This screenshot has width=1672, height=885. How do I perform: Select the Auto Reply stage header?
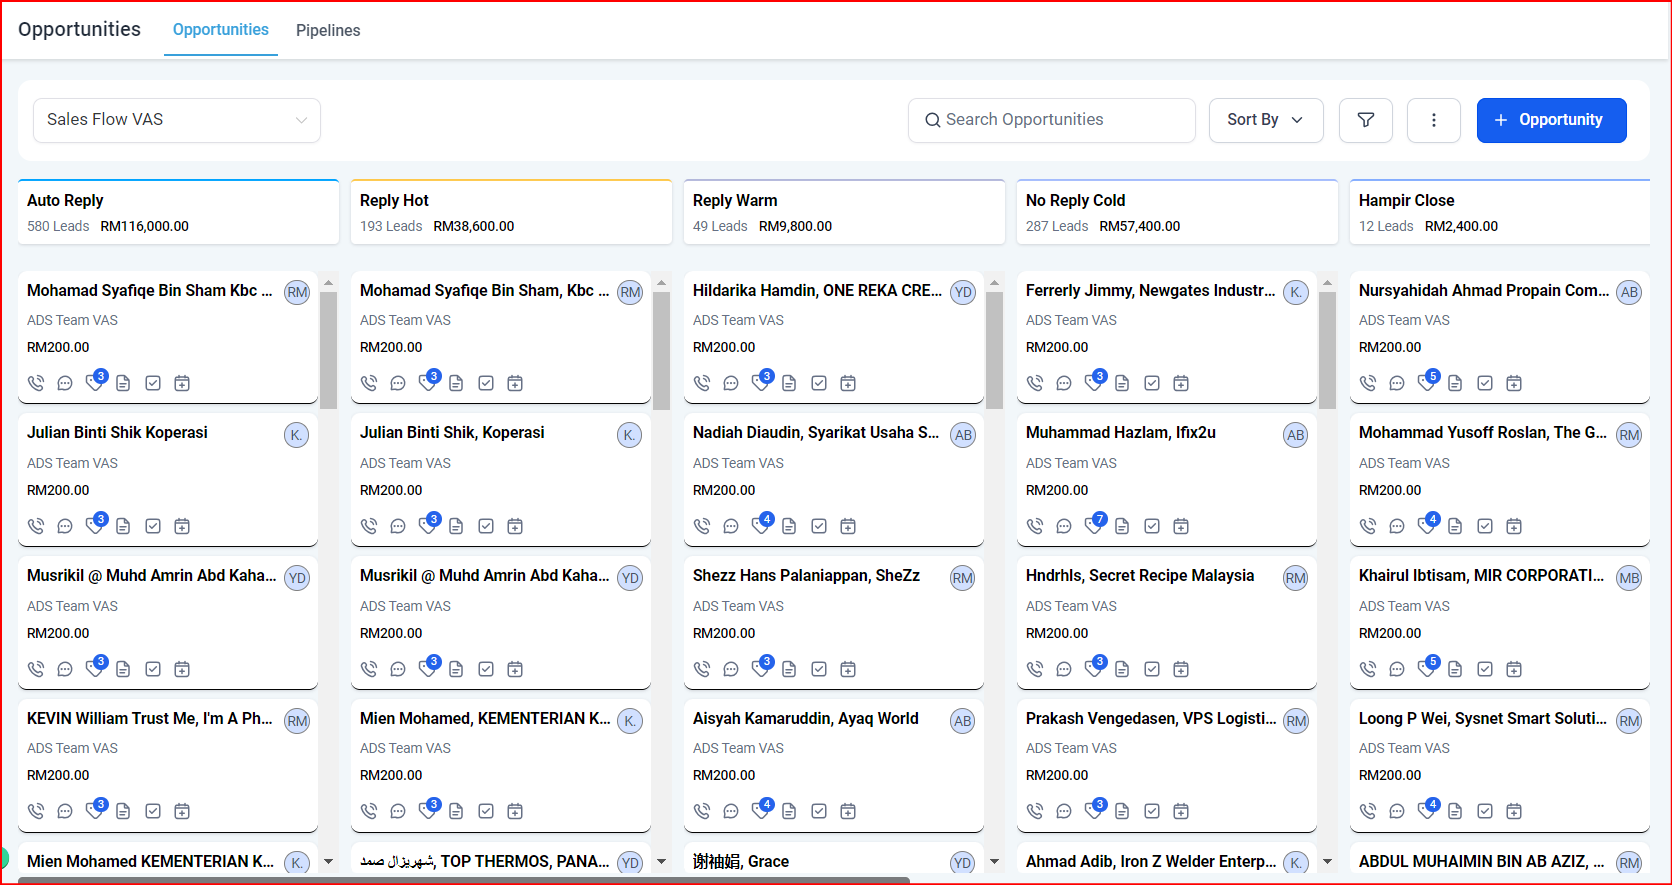coord(178,212)
